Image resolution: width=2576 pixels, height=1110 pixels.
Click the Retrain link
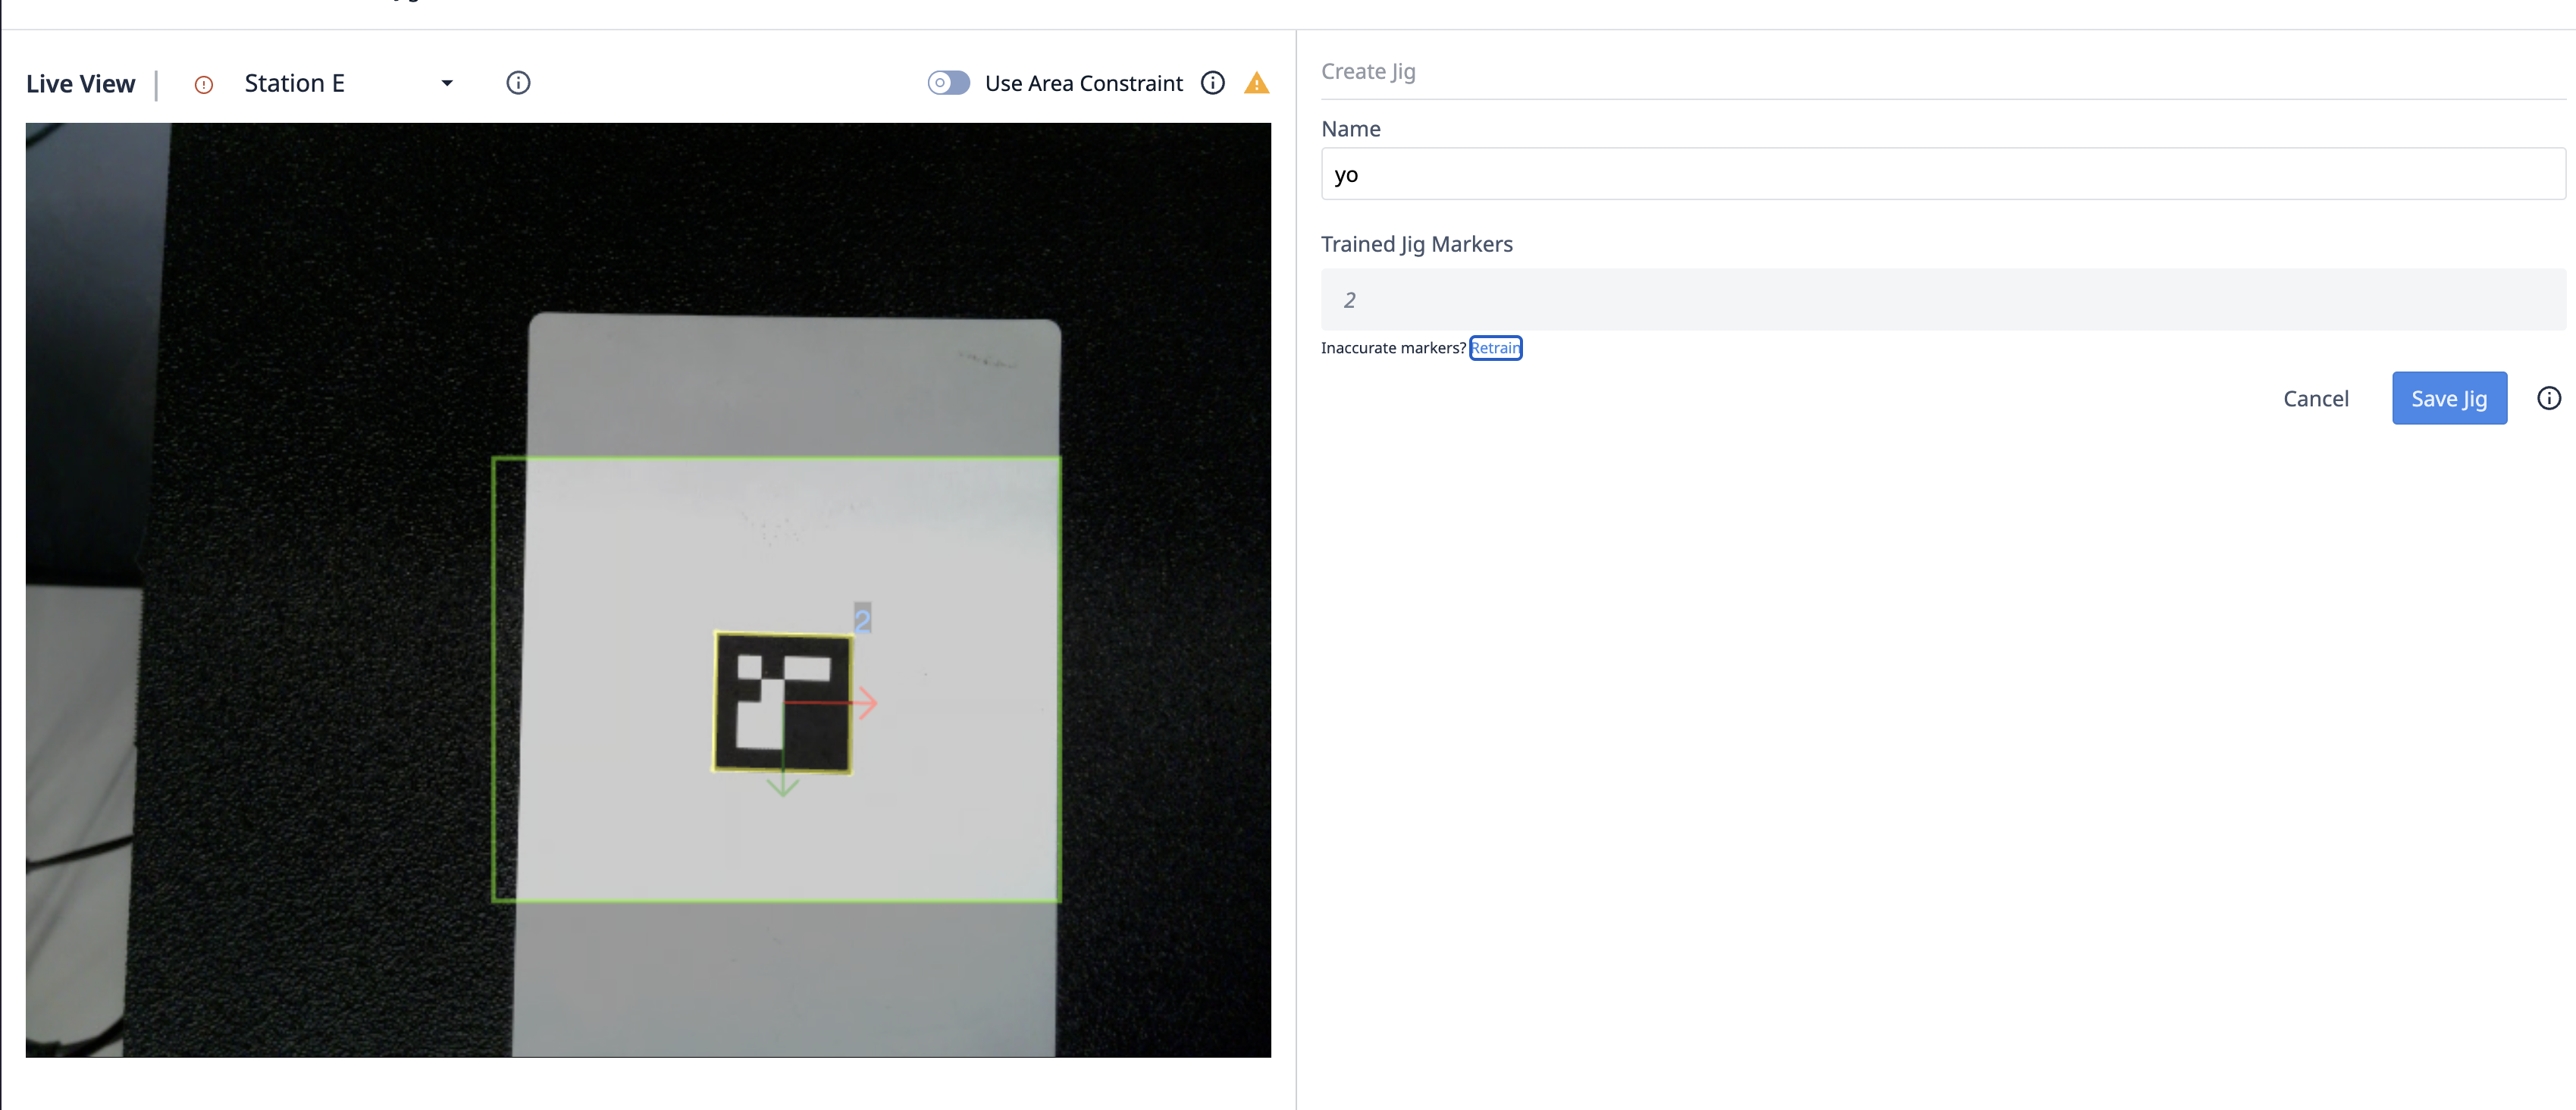[x=1495, y=348]
